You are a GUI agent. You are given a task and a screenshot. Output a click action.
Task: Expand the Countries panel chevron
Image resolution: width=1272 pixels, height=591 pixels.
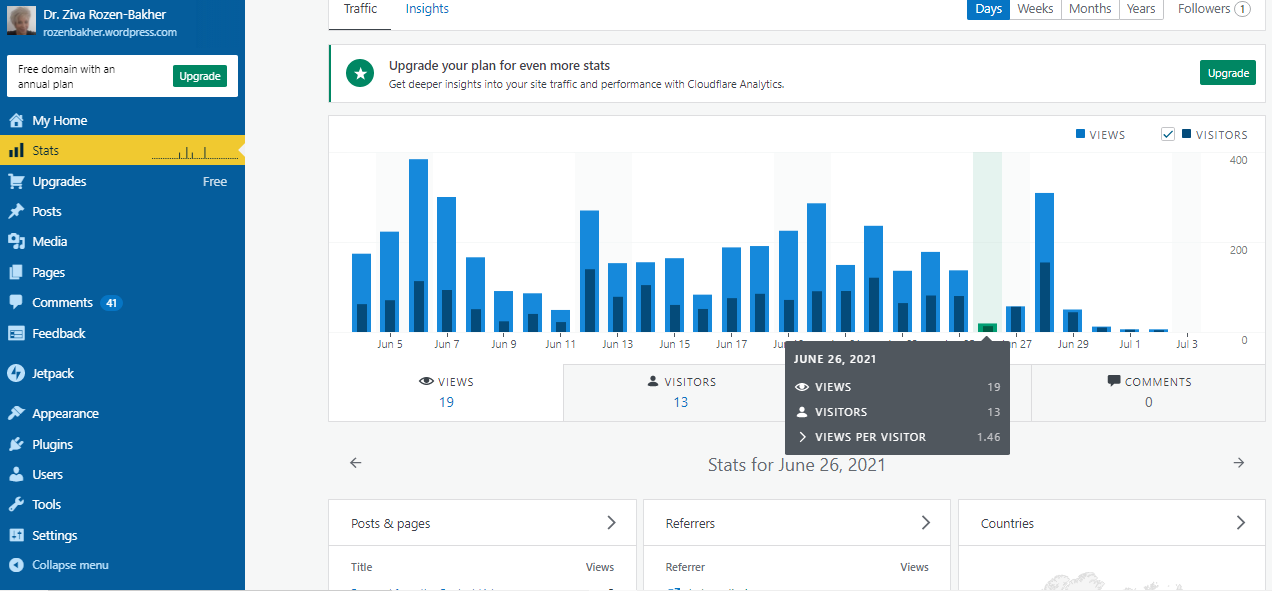click(x=1241, y=523)
